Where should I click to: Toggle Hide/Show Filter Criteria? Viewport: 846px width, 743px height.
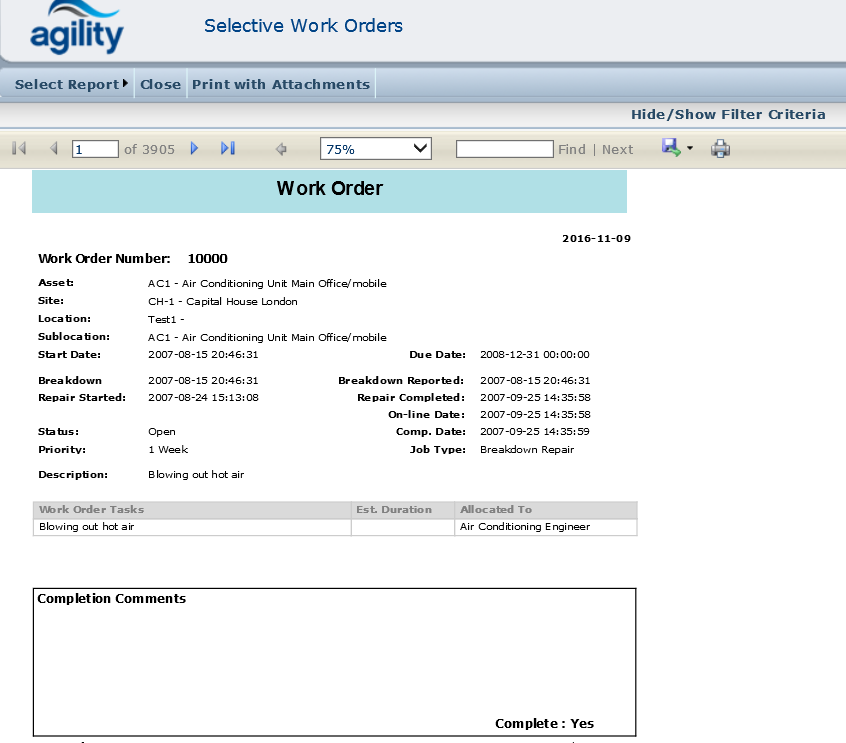pos(727,114)
